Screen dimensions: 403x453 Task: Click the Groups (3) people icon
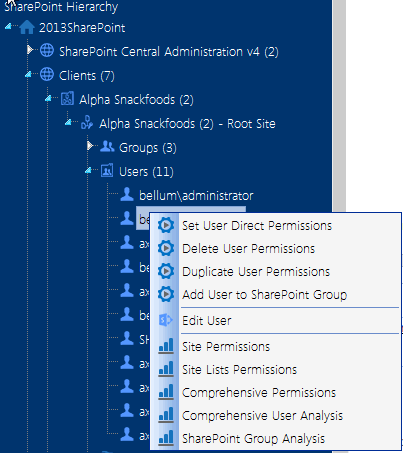(107, 146)
